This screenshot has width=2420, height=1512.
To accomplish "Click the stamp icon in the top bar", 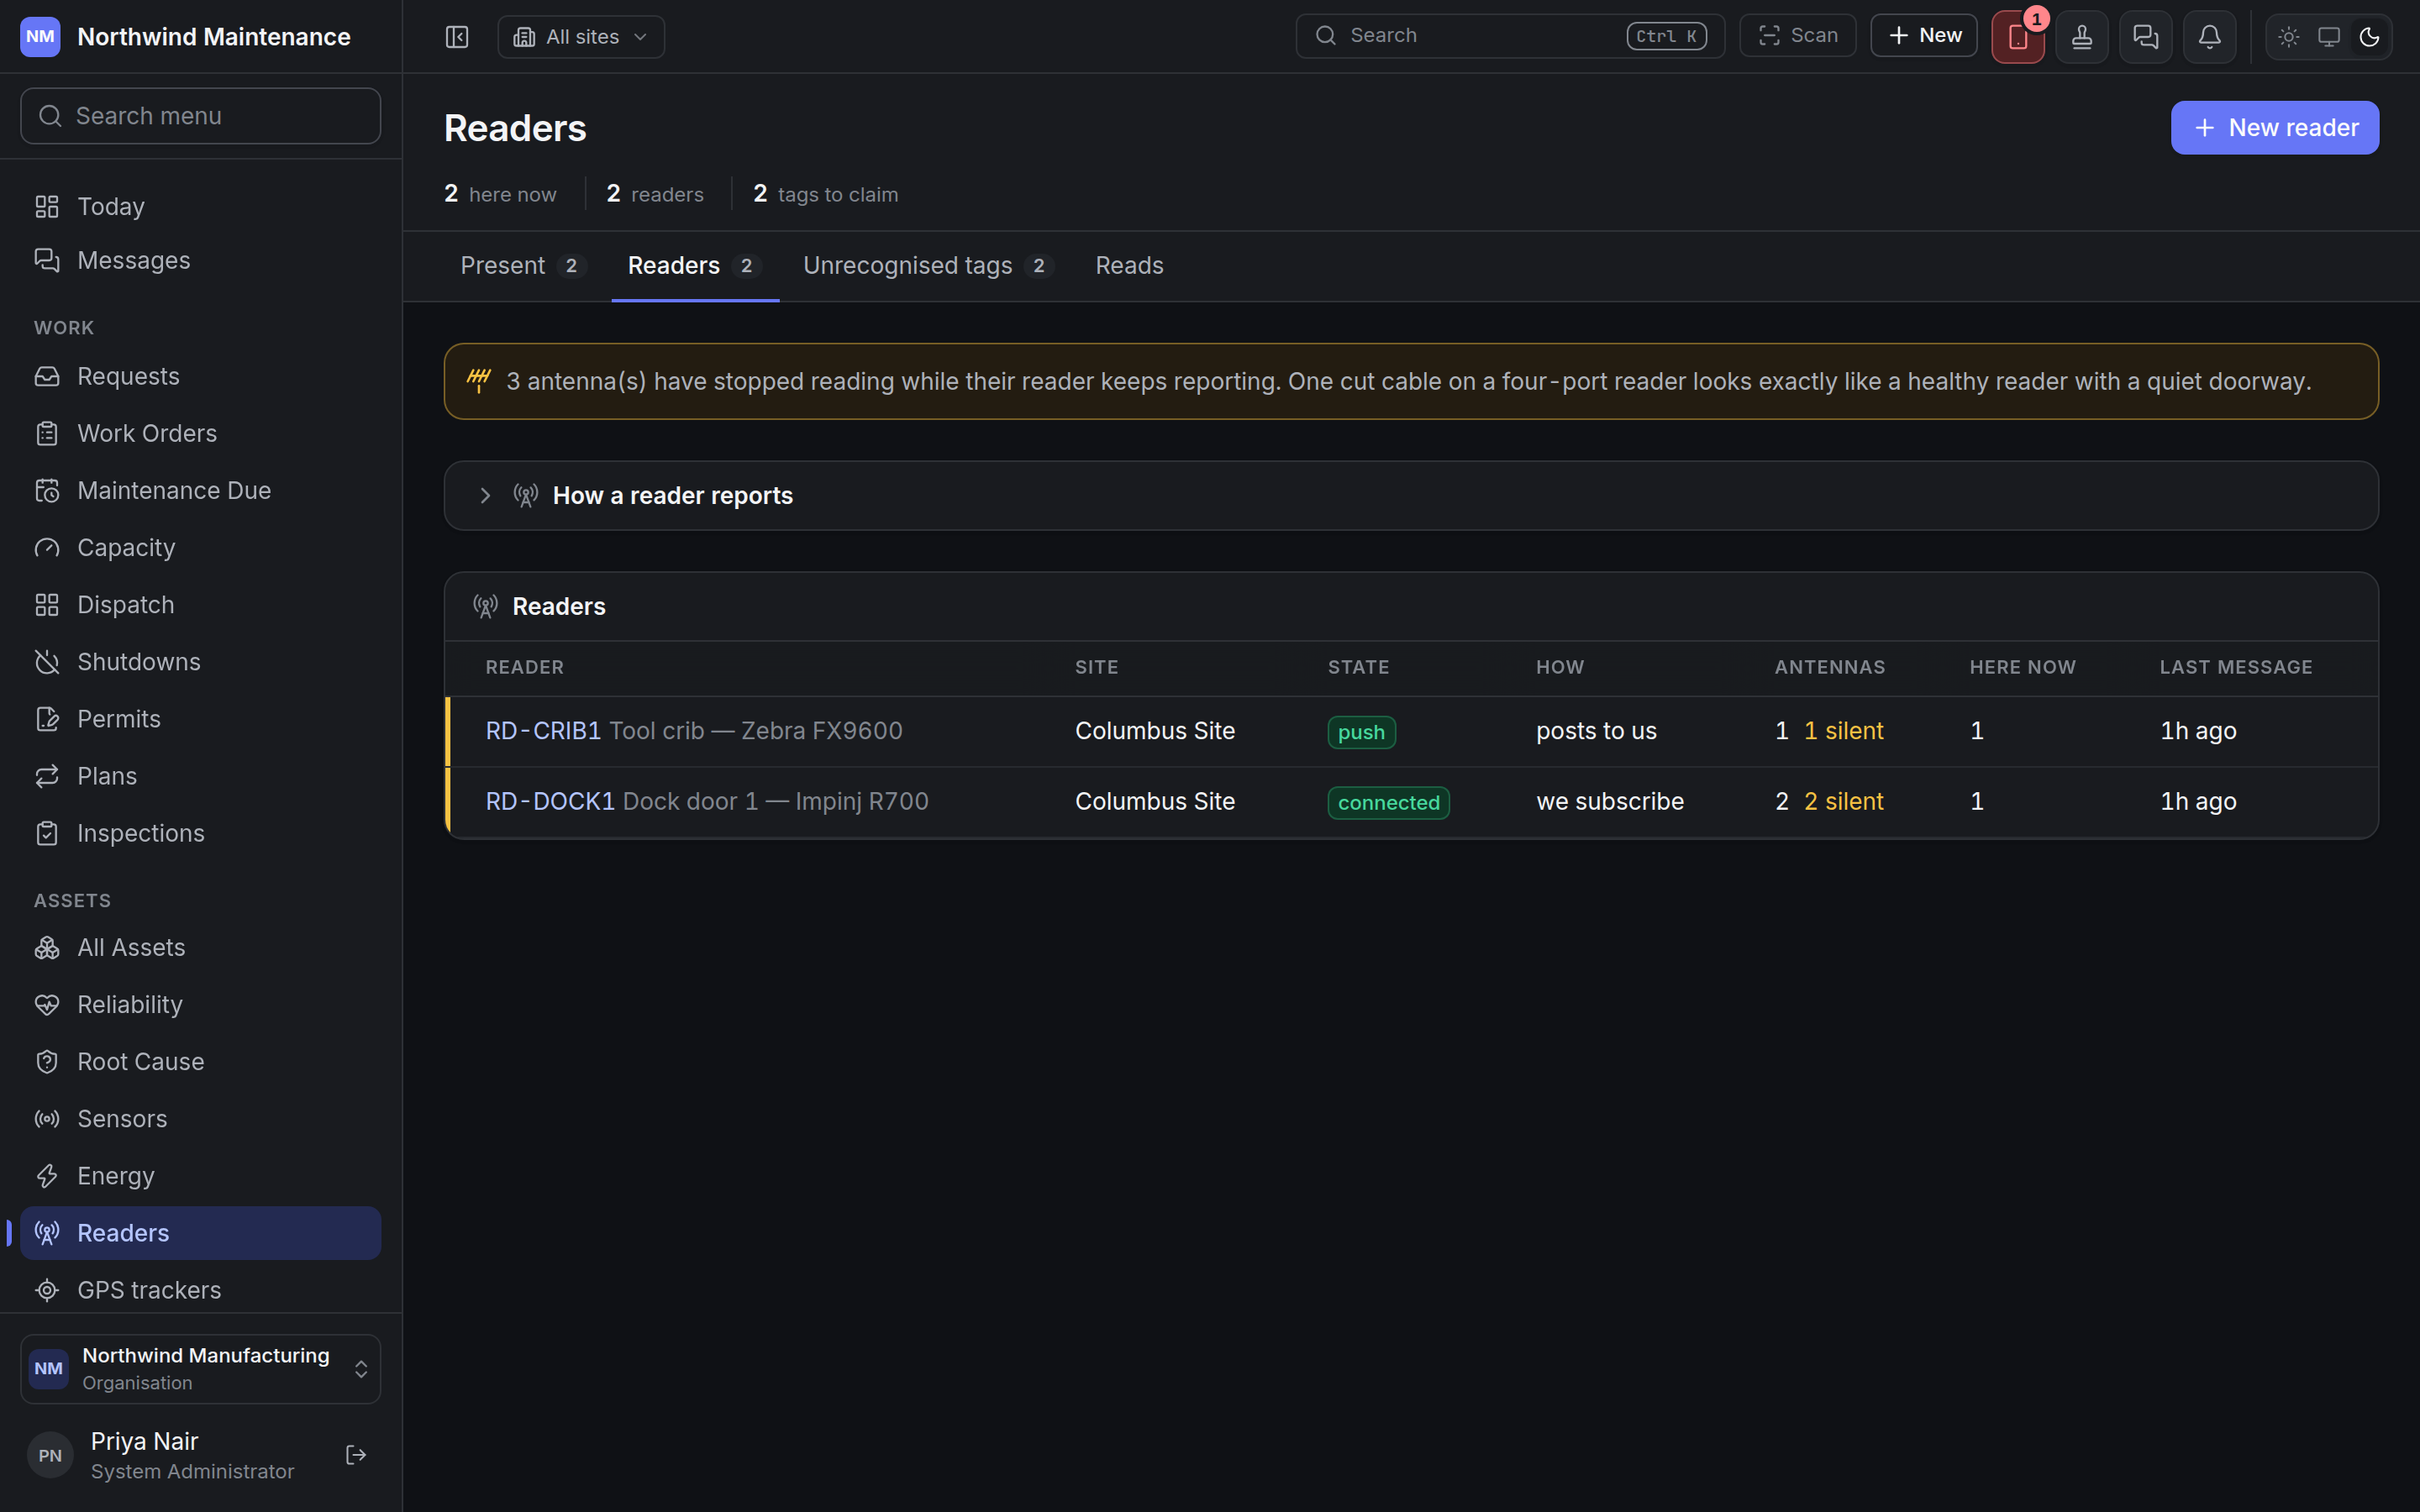I will click(x=2082, y=37).
